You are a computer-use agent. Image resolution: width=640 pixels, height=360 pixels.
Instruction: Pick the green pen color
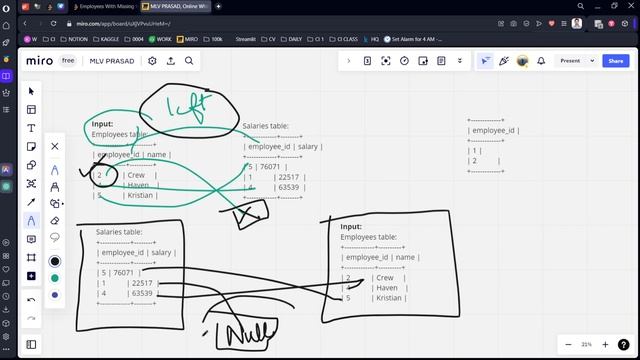coord(55,278)
